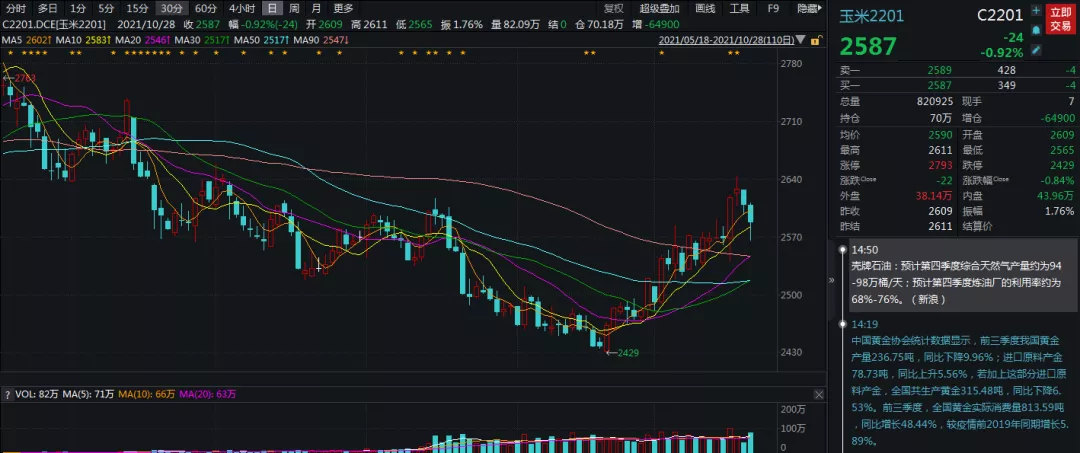Open the 画线 drawing tools

[x=705, y=9]
